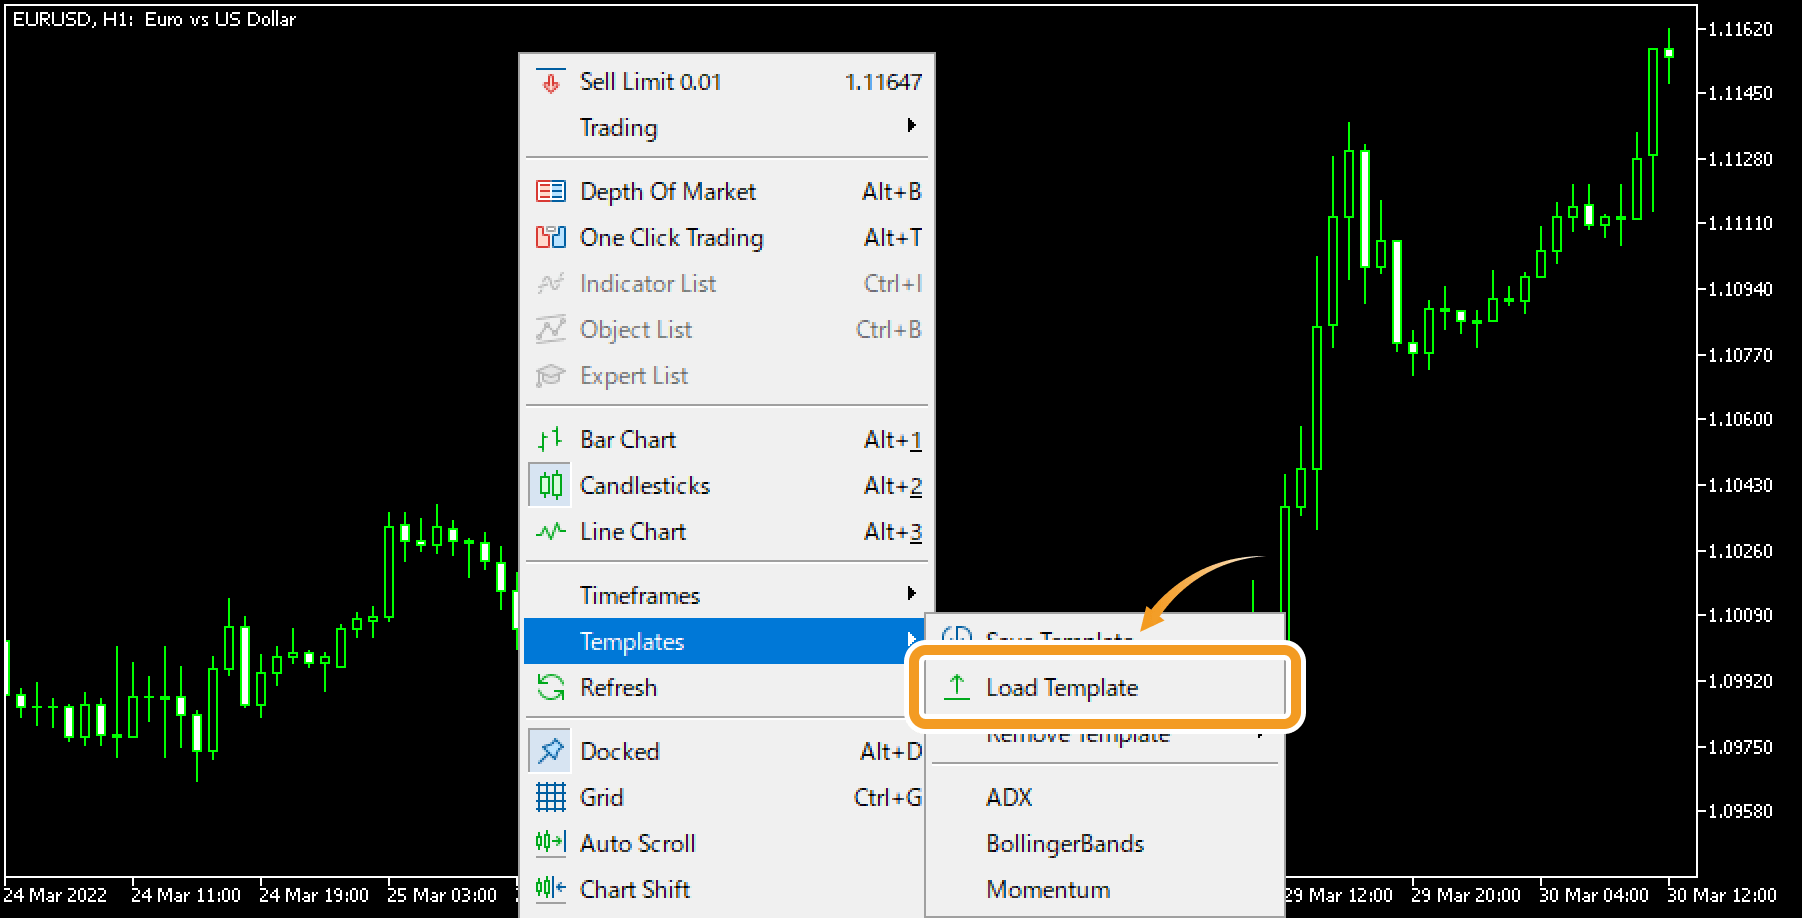Click the 1.09580 price scale label

[x=1740, y=811]
